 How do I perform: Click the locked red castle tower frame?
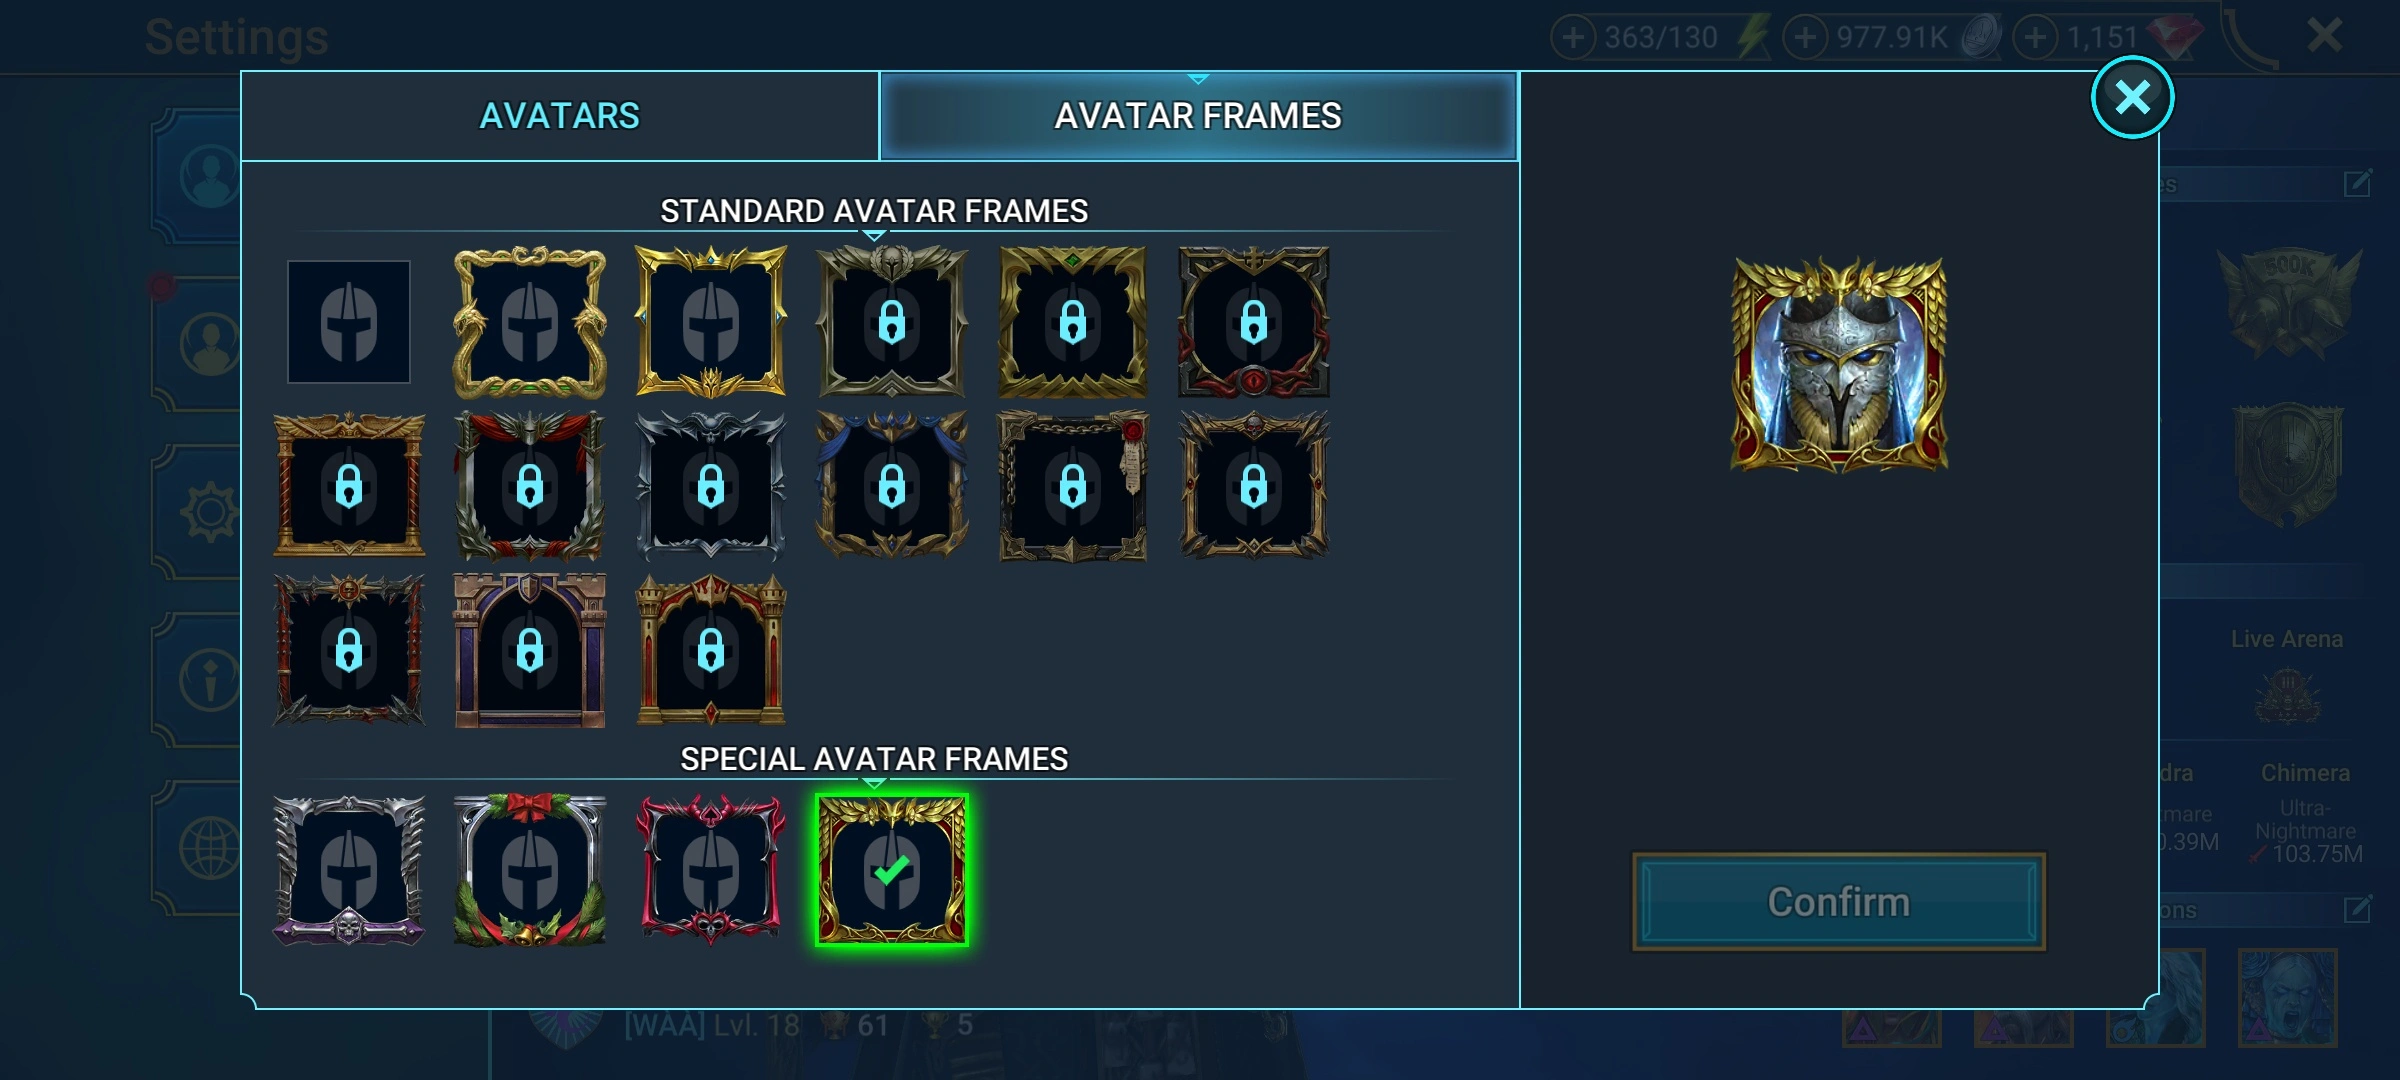(711, 650)
